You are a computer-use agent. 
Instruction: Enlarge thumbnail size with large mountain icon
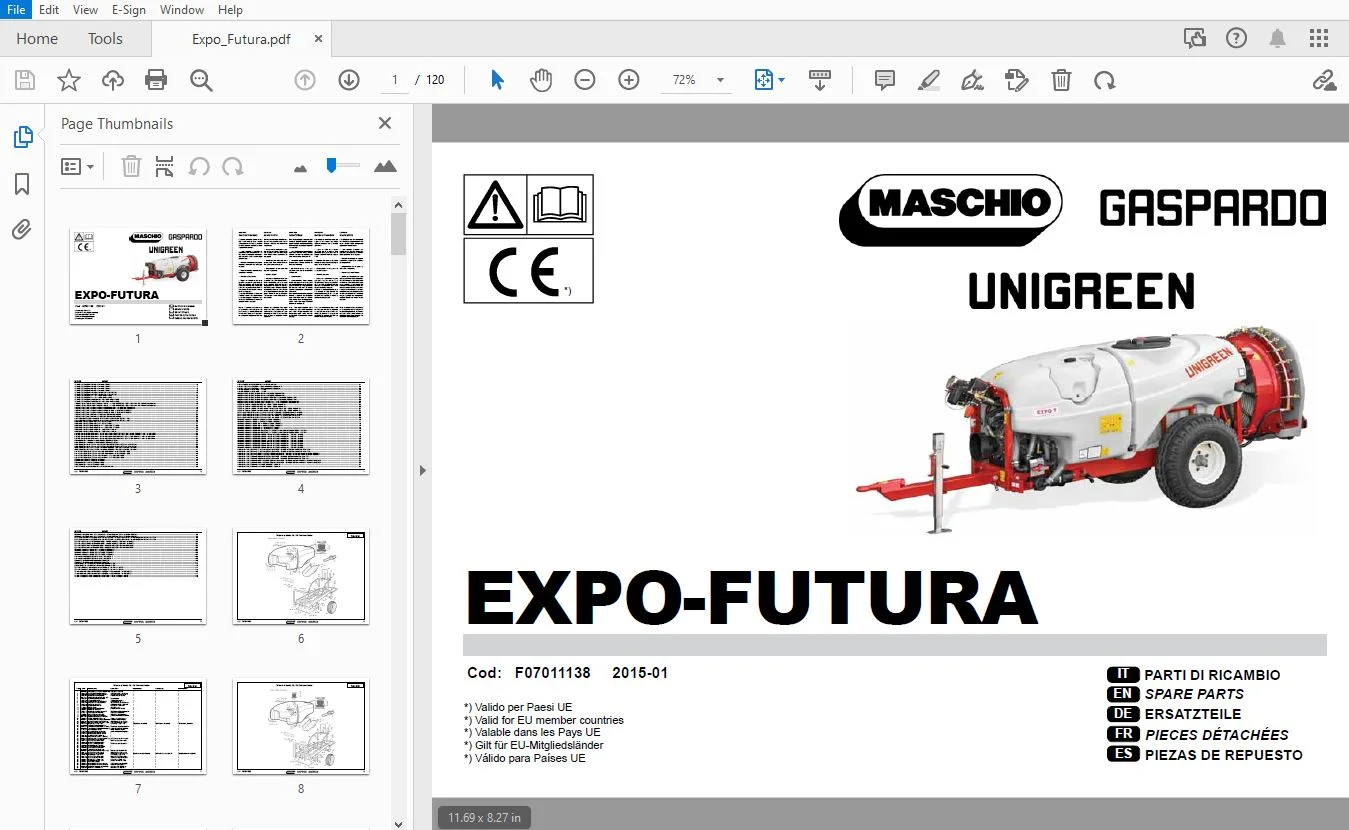coord(385,166)
